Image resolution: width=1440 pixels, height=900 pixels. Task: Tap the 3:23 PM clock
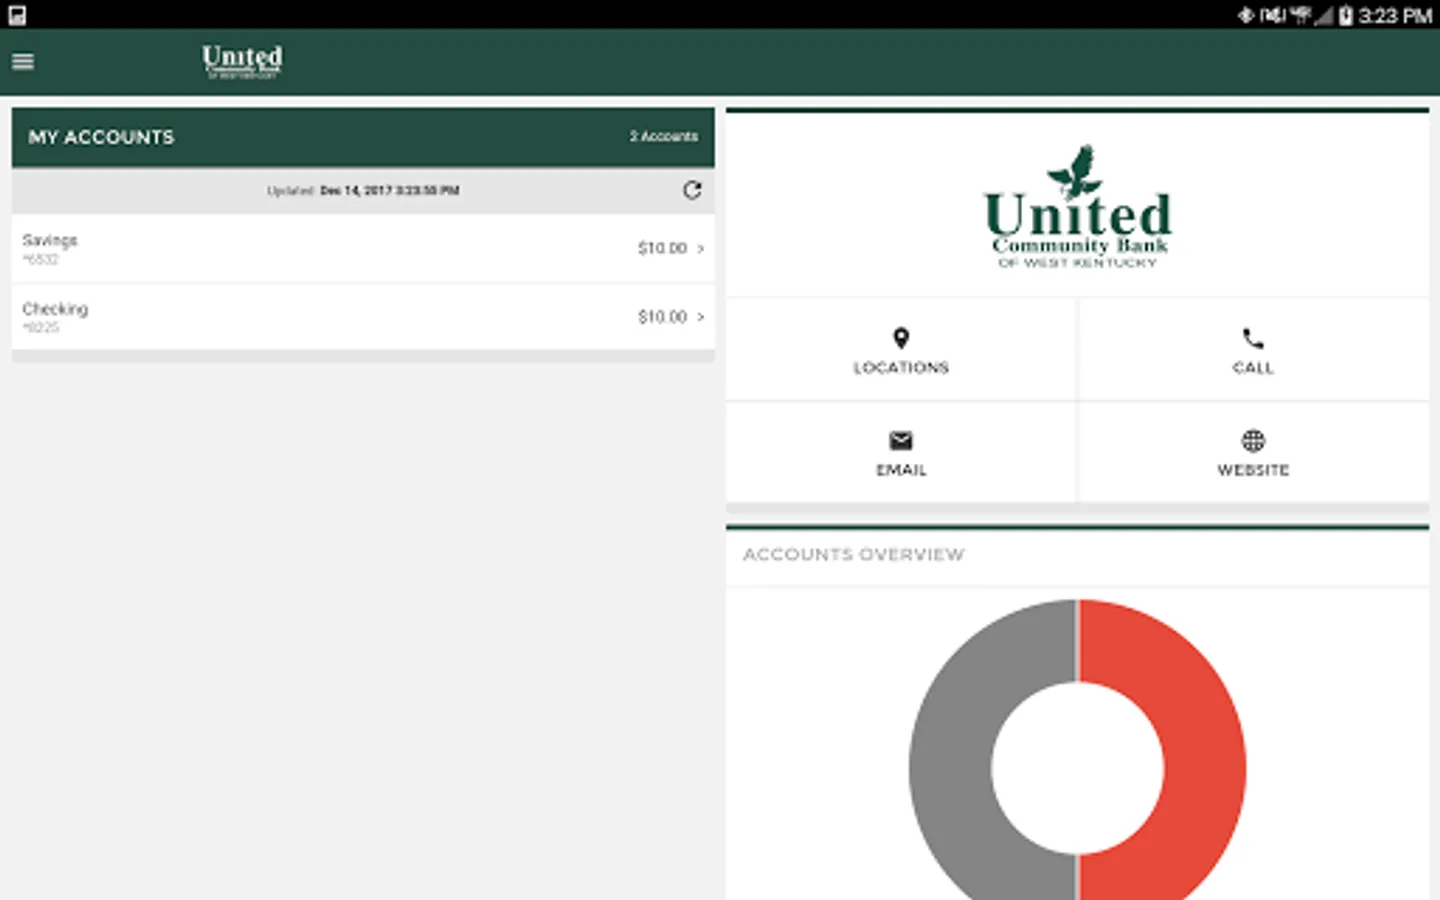pyautogui.click(x=1395, y=15)
